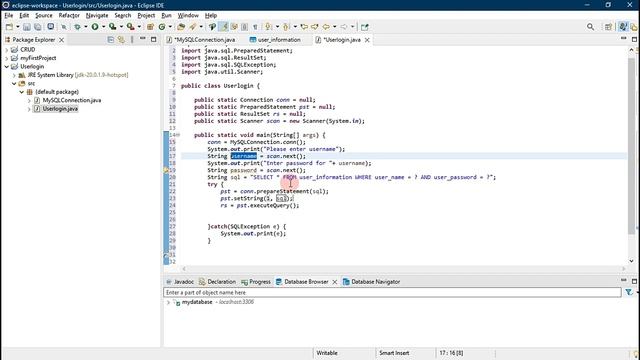The image size is (640, 360).
Task: Click the Database Browser filter icon
Action: [629, 292]
